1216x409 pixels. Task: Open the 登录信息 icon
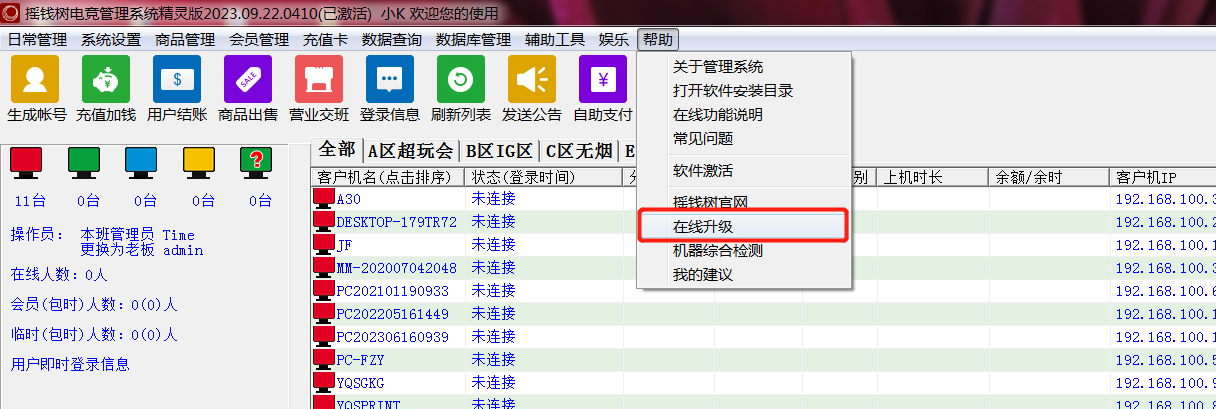pos(390,80)
